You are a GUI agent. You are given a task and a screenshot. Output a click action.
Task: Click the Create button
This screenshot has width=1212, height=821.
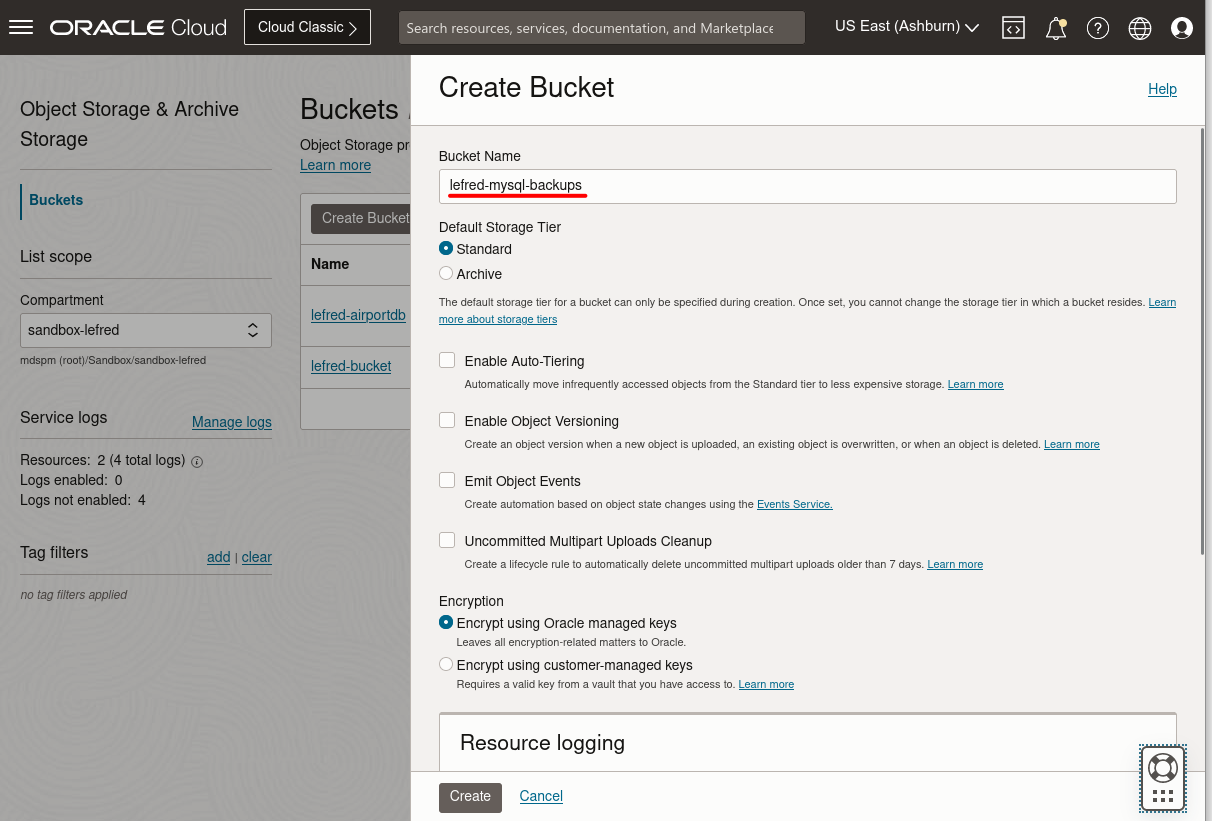coord(470,797)
